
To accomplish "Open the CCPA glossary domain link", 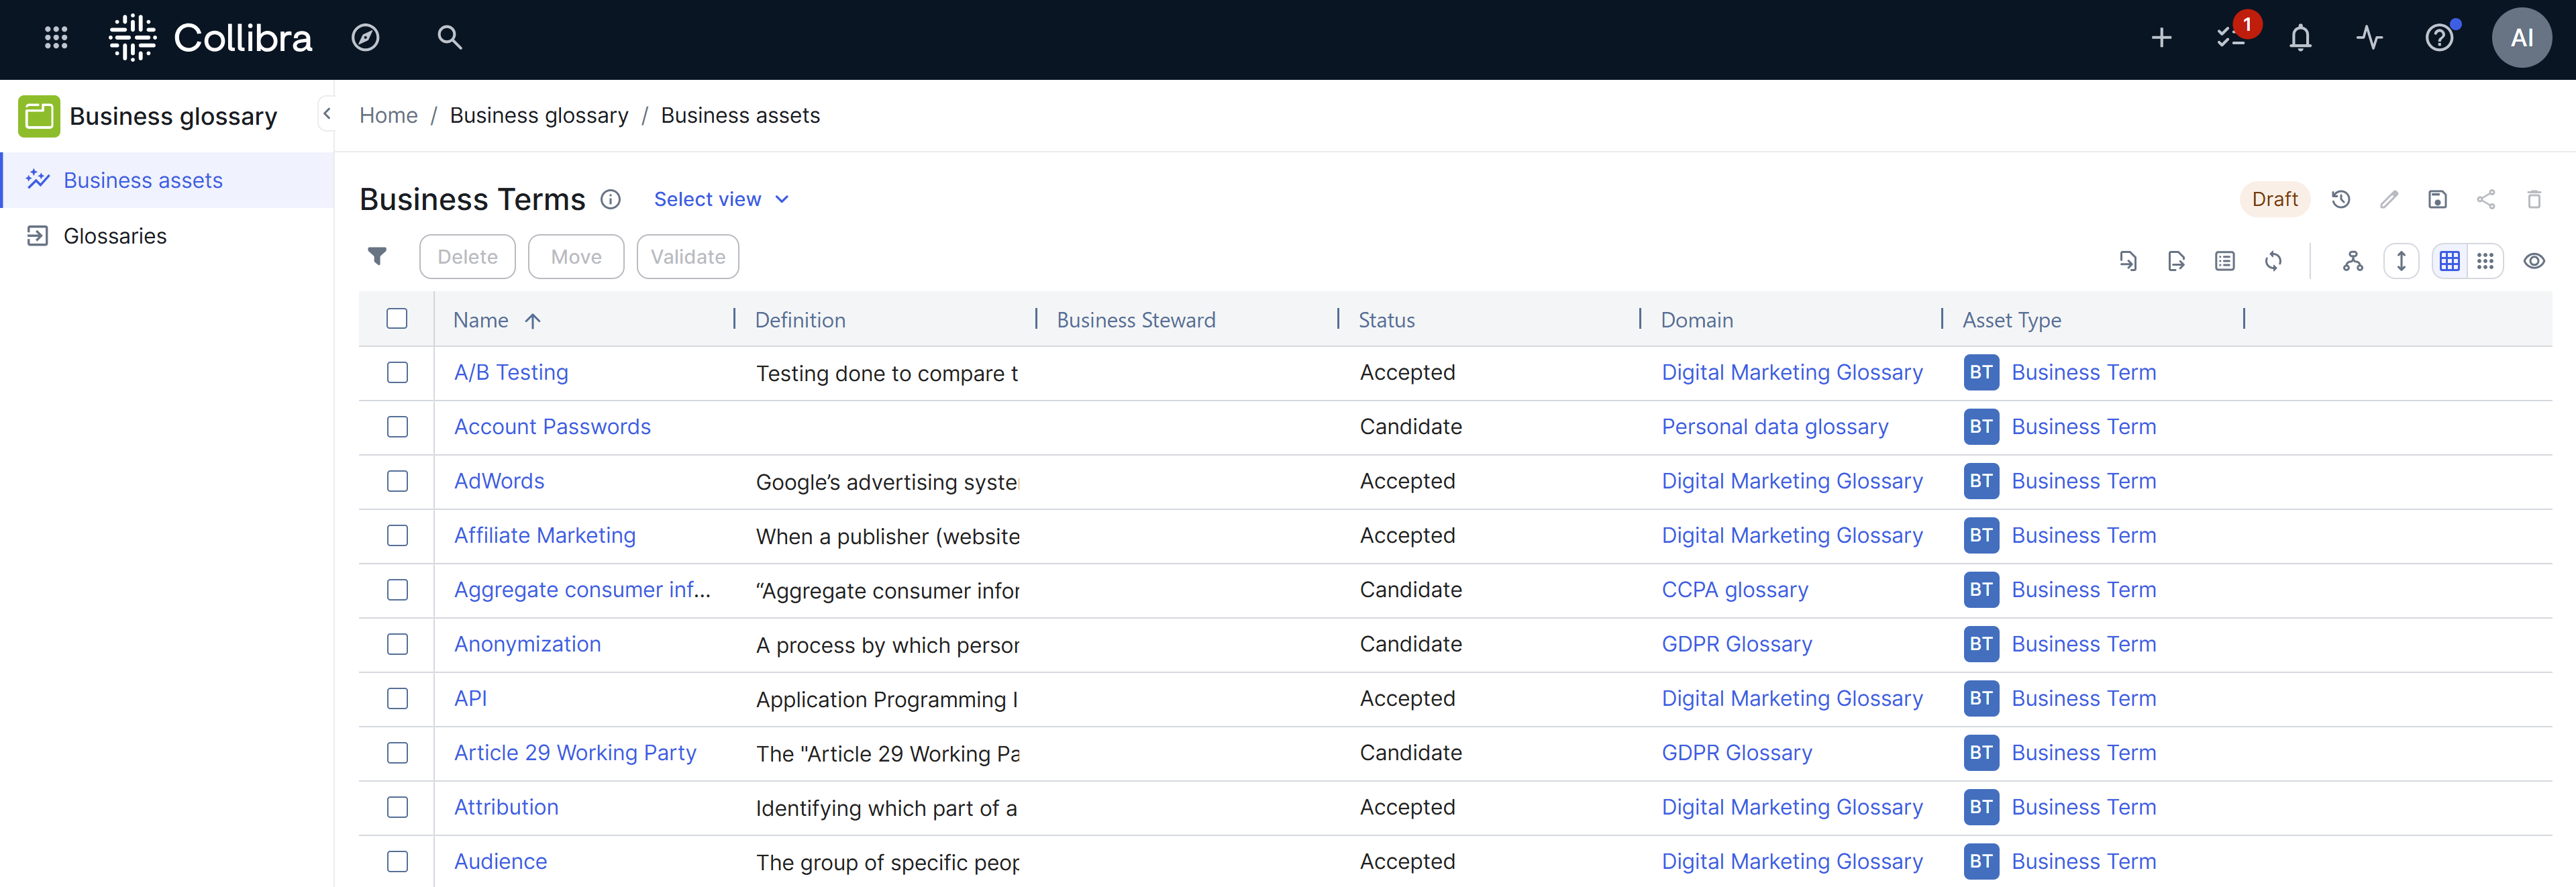I will [1734, 590].
